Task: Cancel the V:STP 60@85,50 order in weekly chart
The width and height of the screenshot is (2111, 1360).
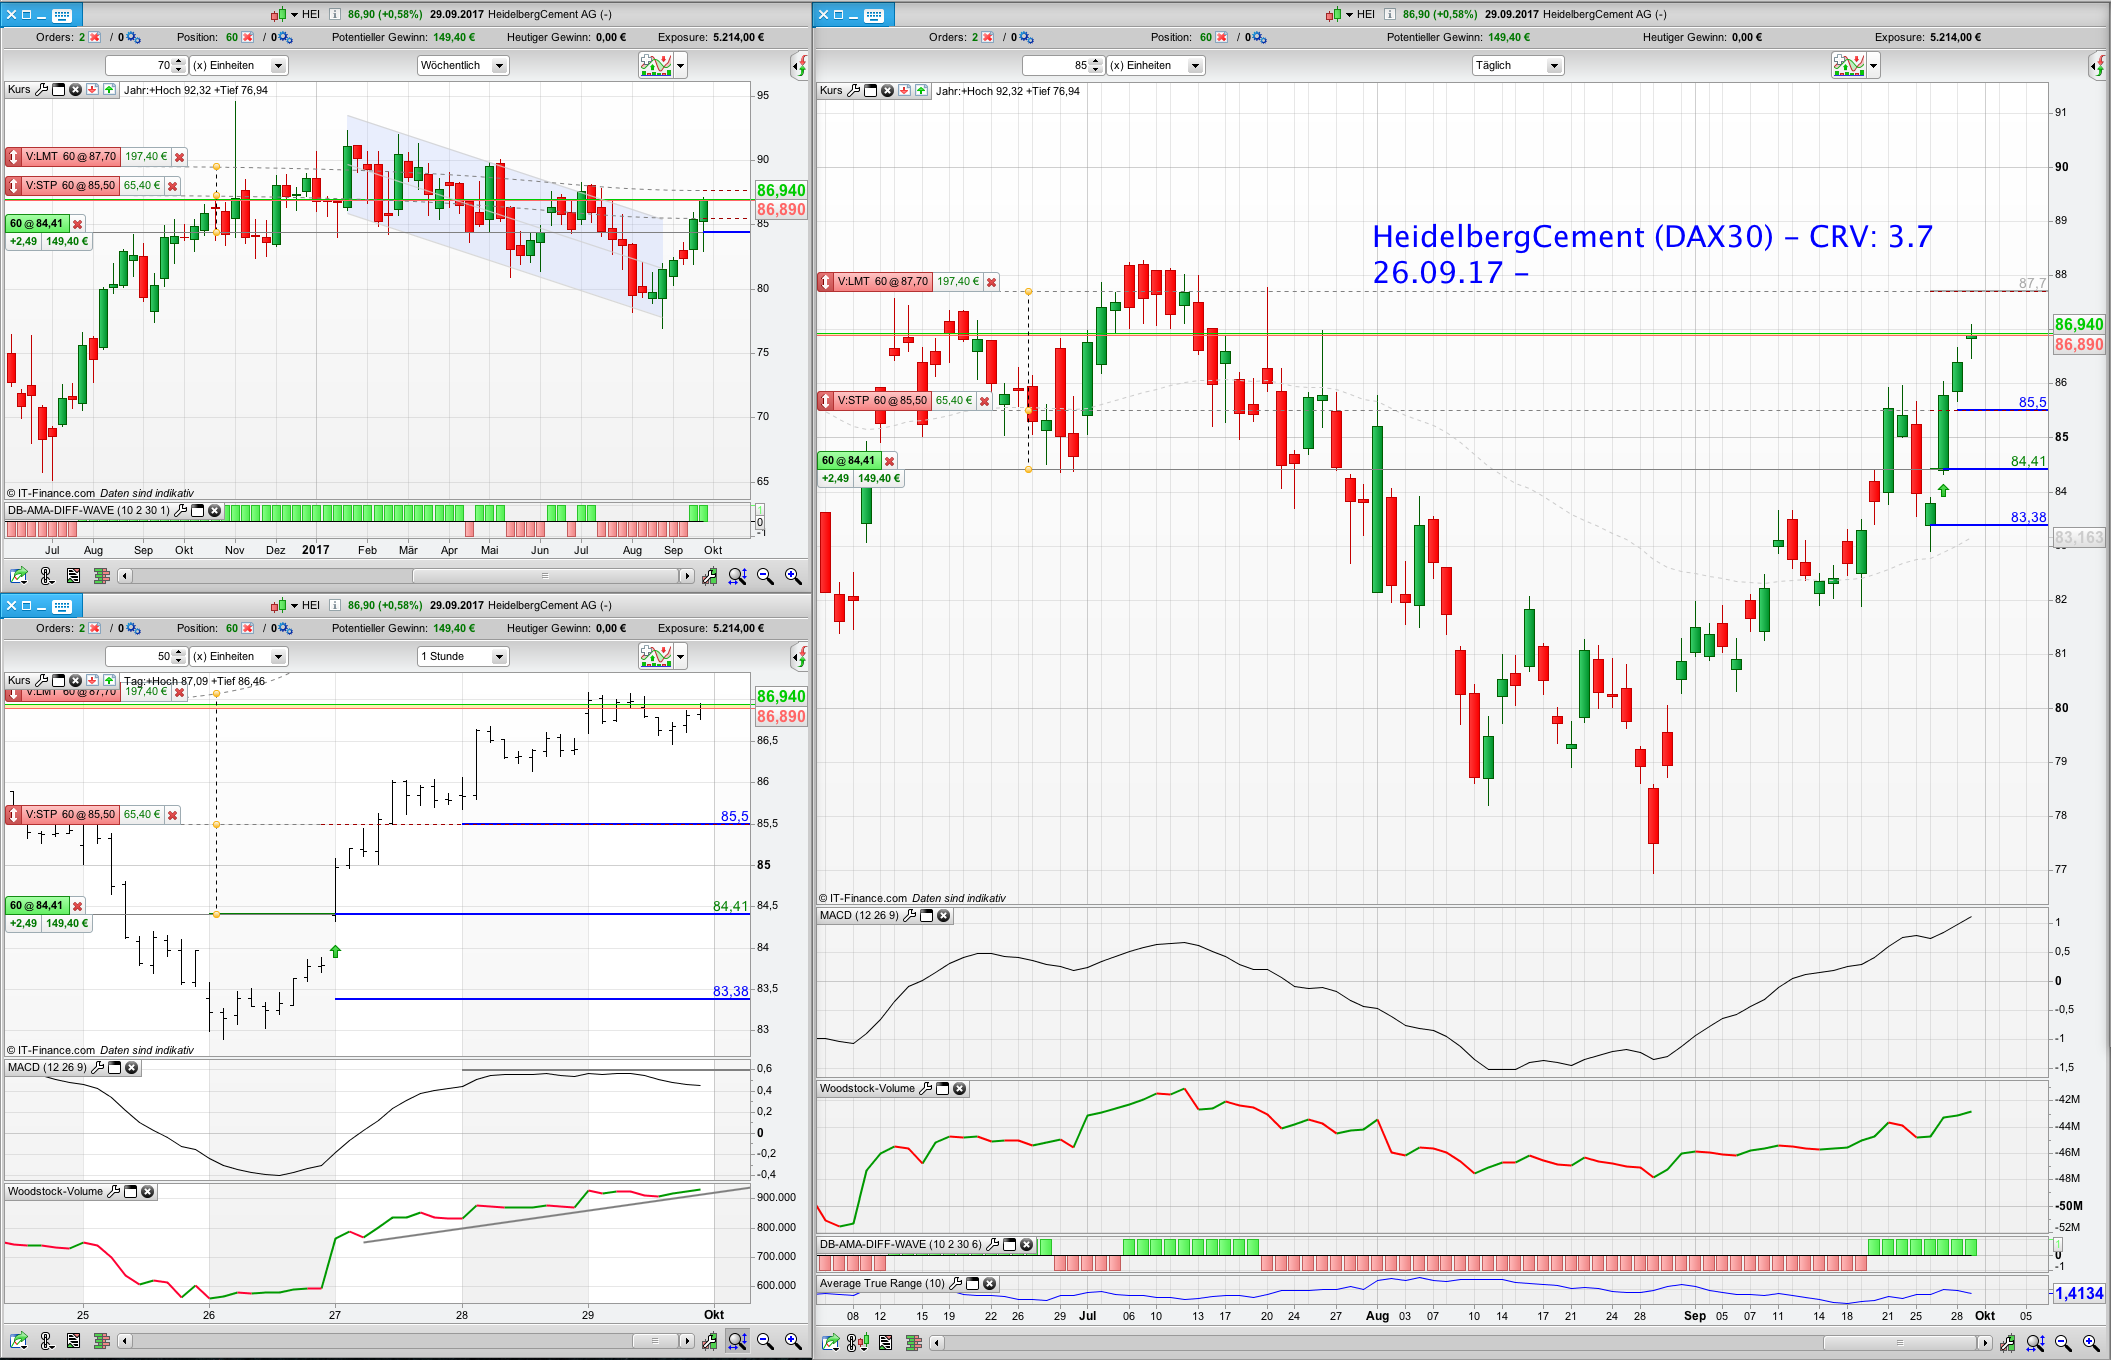Action: tap(172, 187)
